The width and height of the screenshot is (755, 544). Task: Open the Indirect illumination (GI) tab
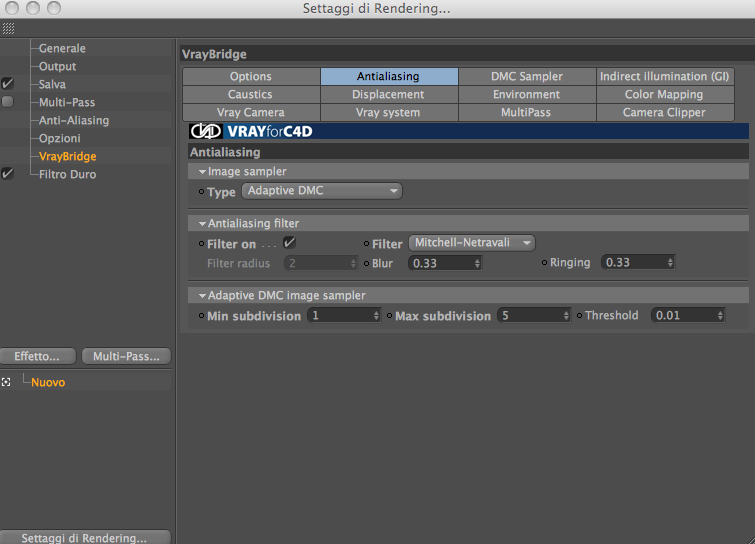[x=665, y=77]
